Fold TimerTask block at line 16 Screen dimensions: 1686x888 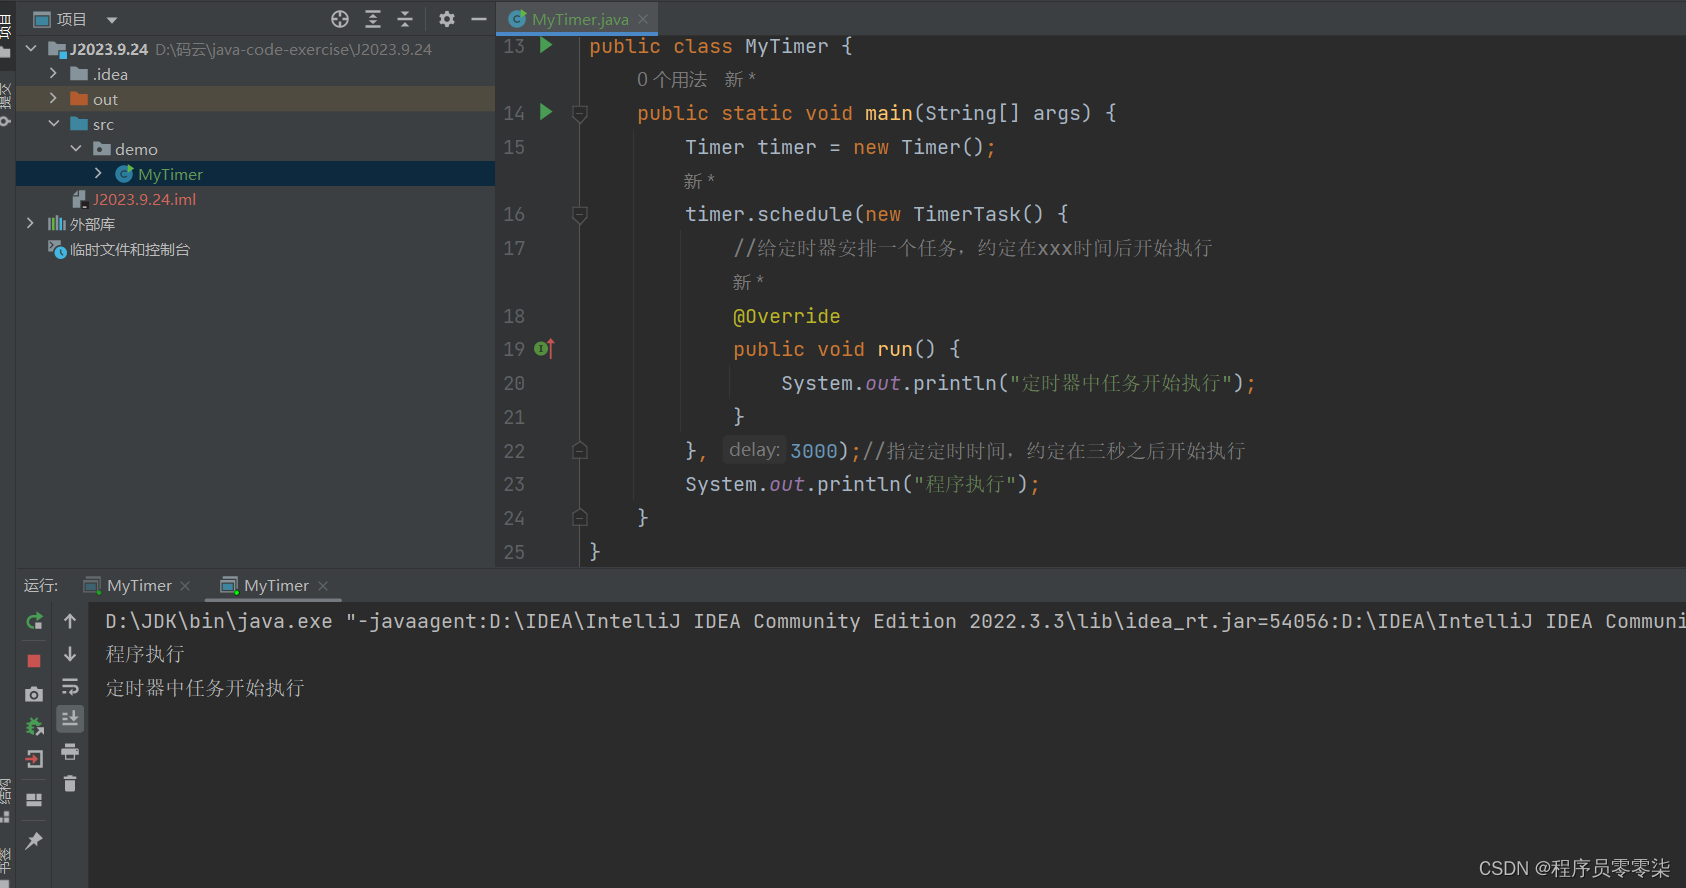[579, 214]
